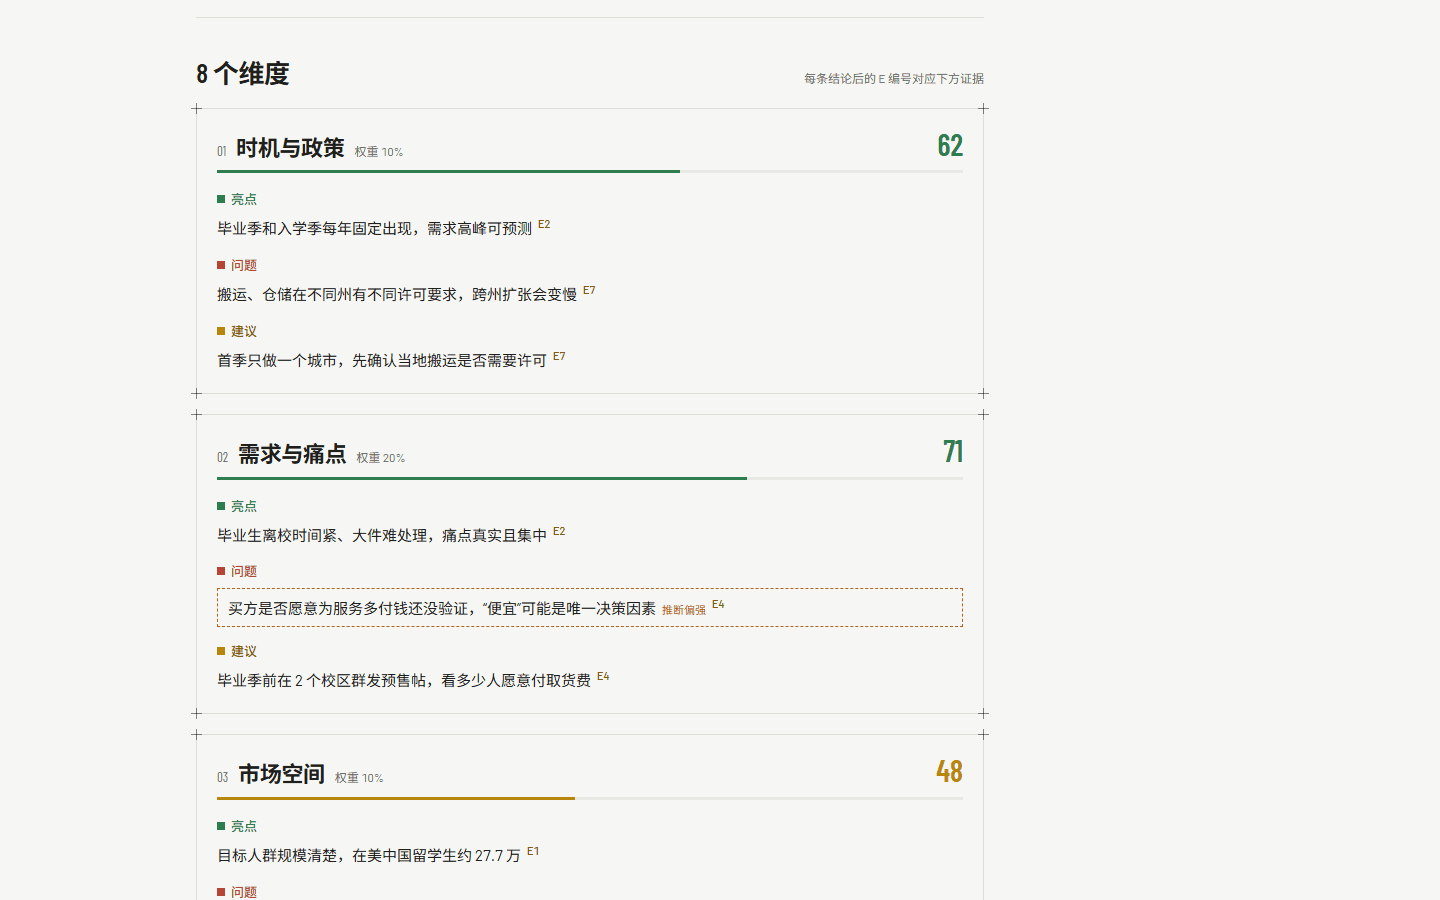Screen dimensions: 1440x900
Task: Select the 市场空间 dimension title
Action: click(281, 774)
